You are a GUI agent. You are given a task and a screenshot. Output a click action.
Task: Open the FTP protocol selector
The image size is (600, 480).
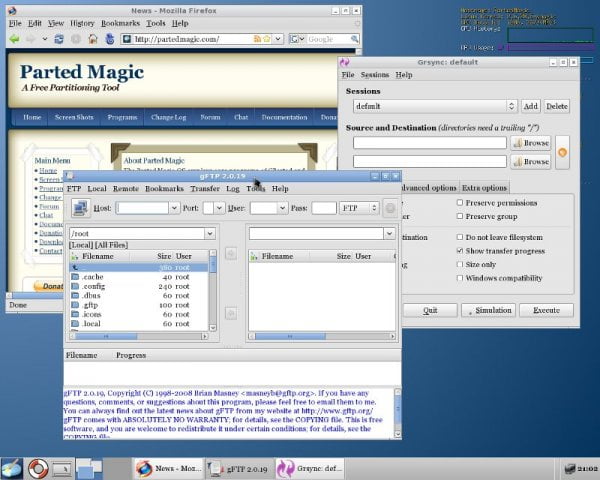[359, 208]
